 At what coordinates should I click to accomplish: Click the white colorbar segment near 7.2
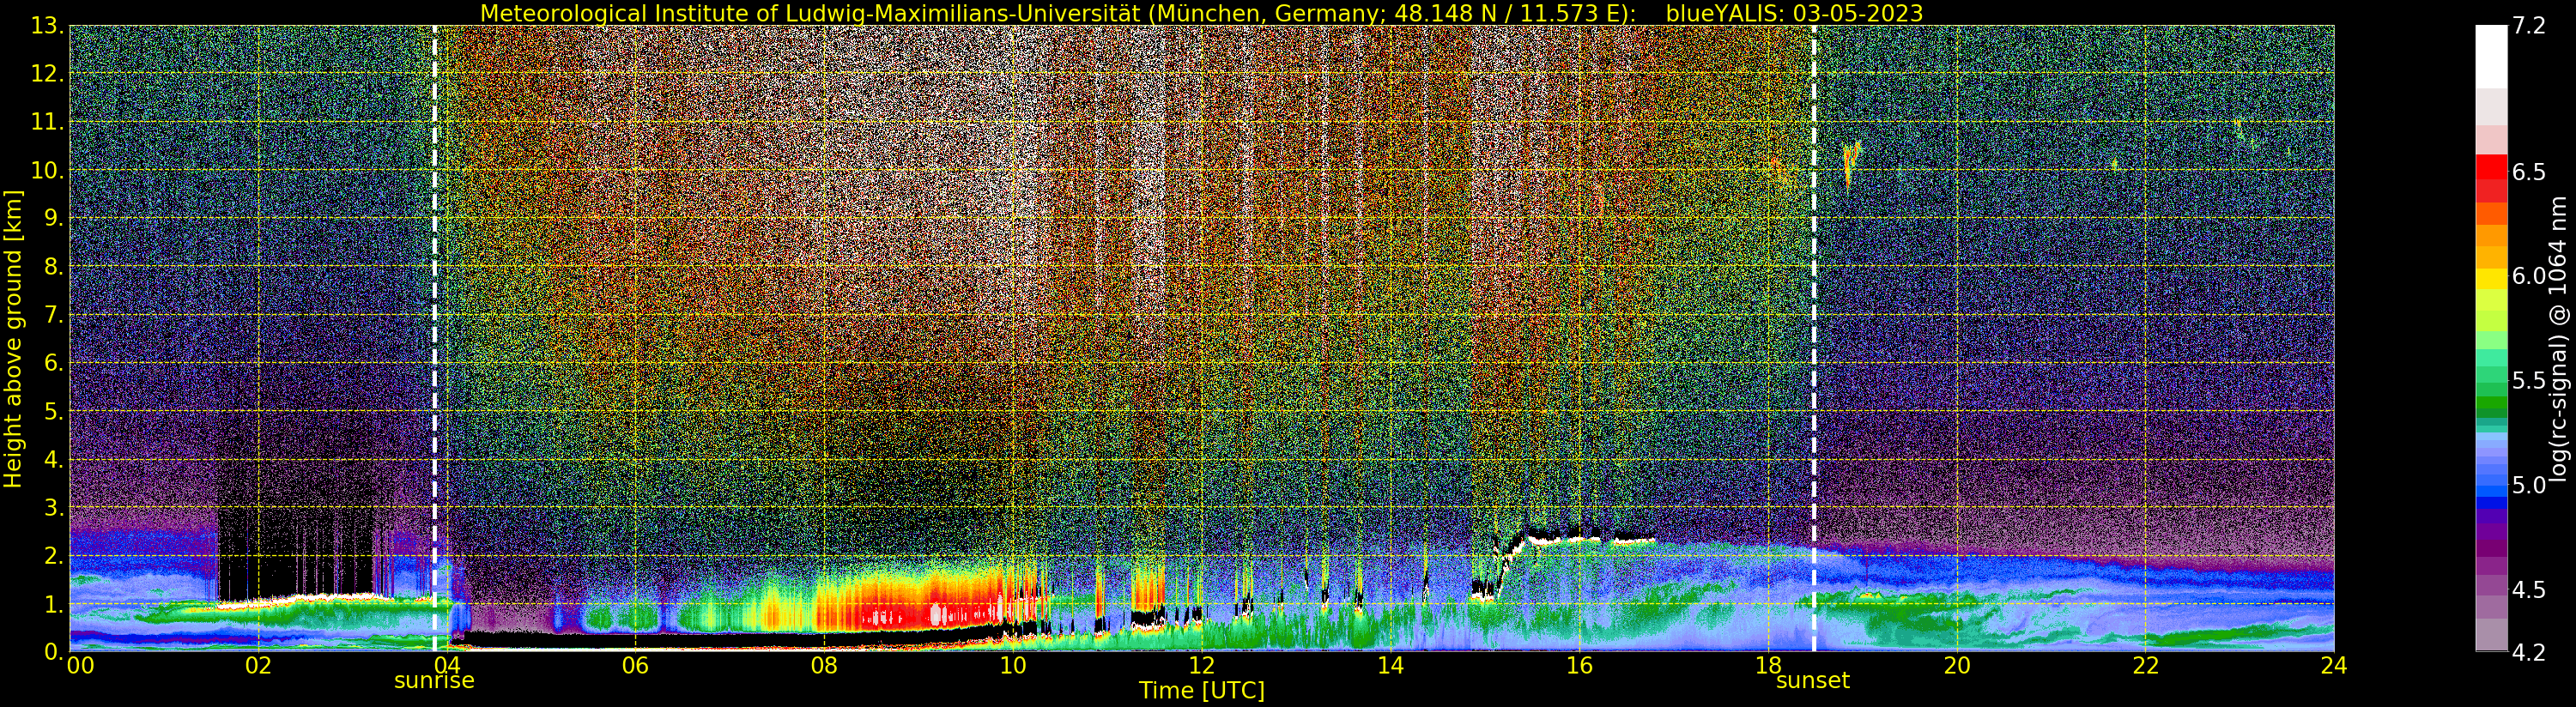2491,55
